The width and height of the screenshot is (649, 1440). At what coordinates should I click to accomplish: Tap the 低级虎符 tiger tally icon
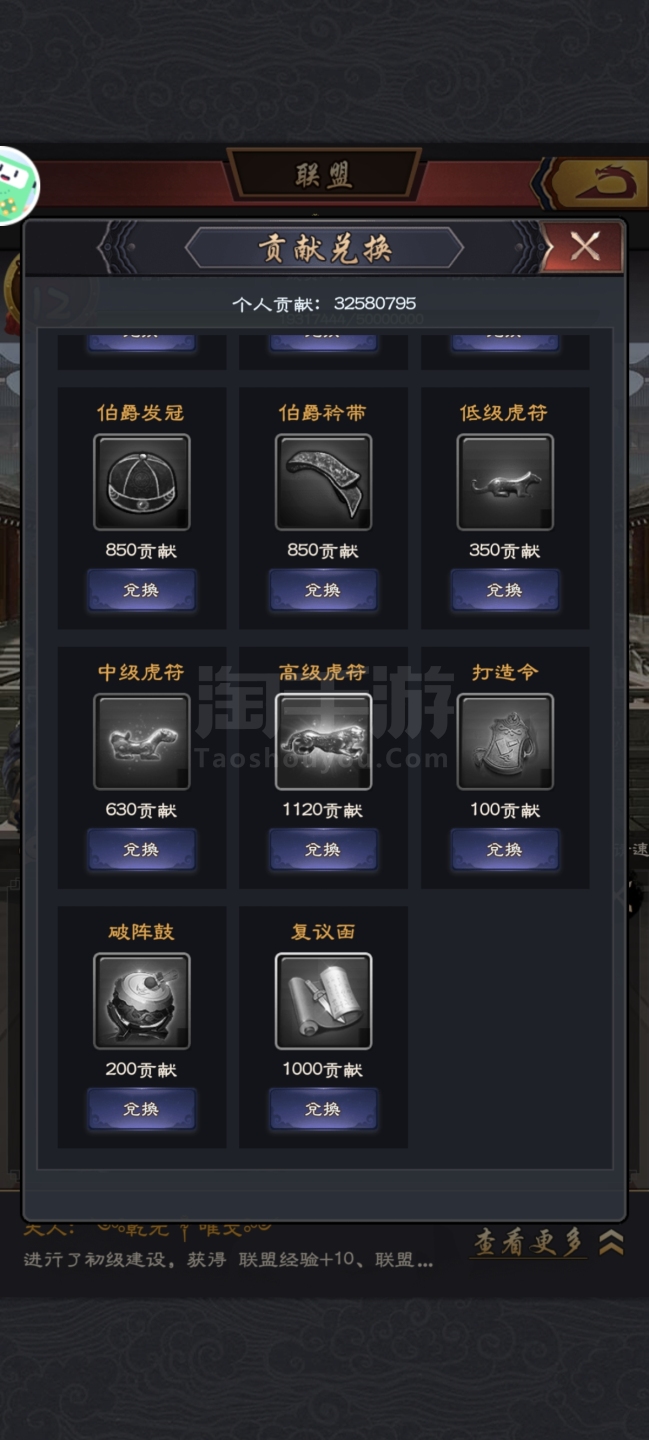click(504, 482)
